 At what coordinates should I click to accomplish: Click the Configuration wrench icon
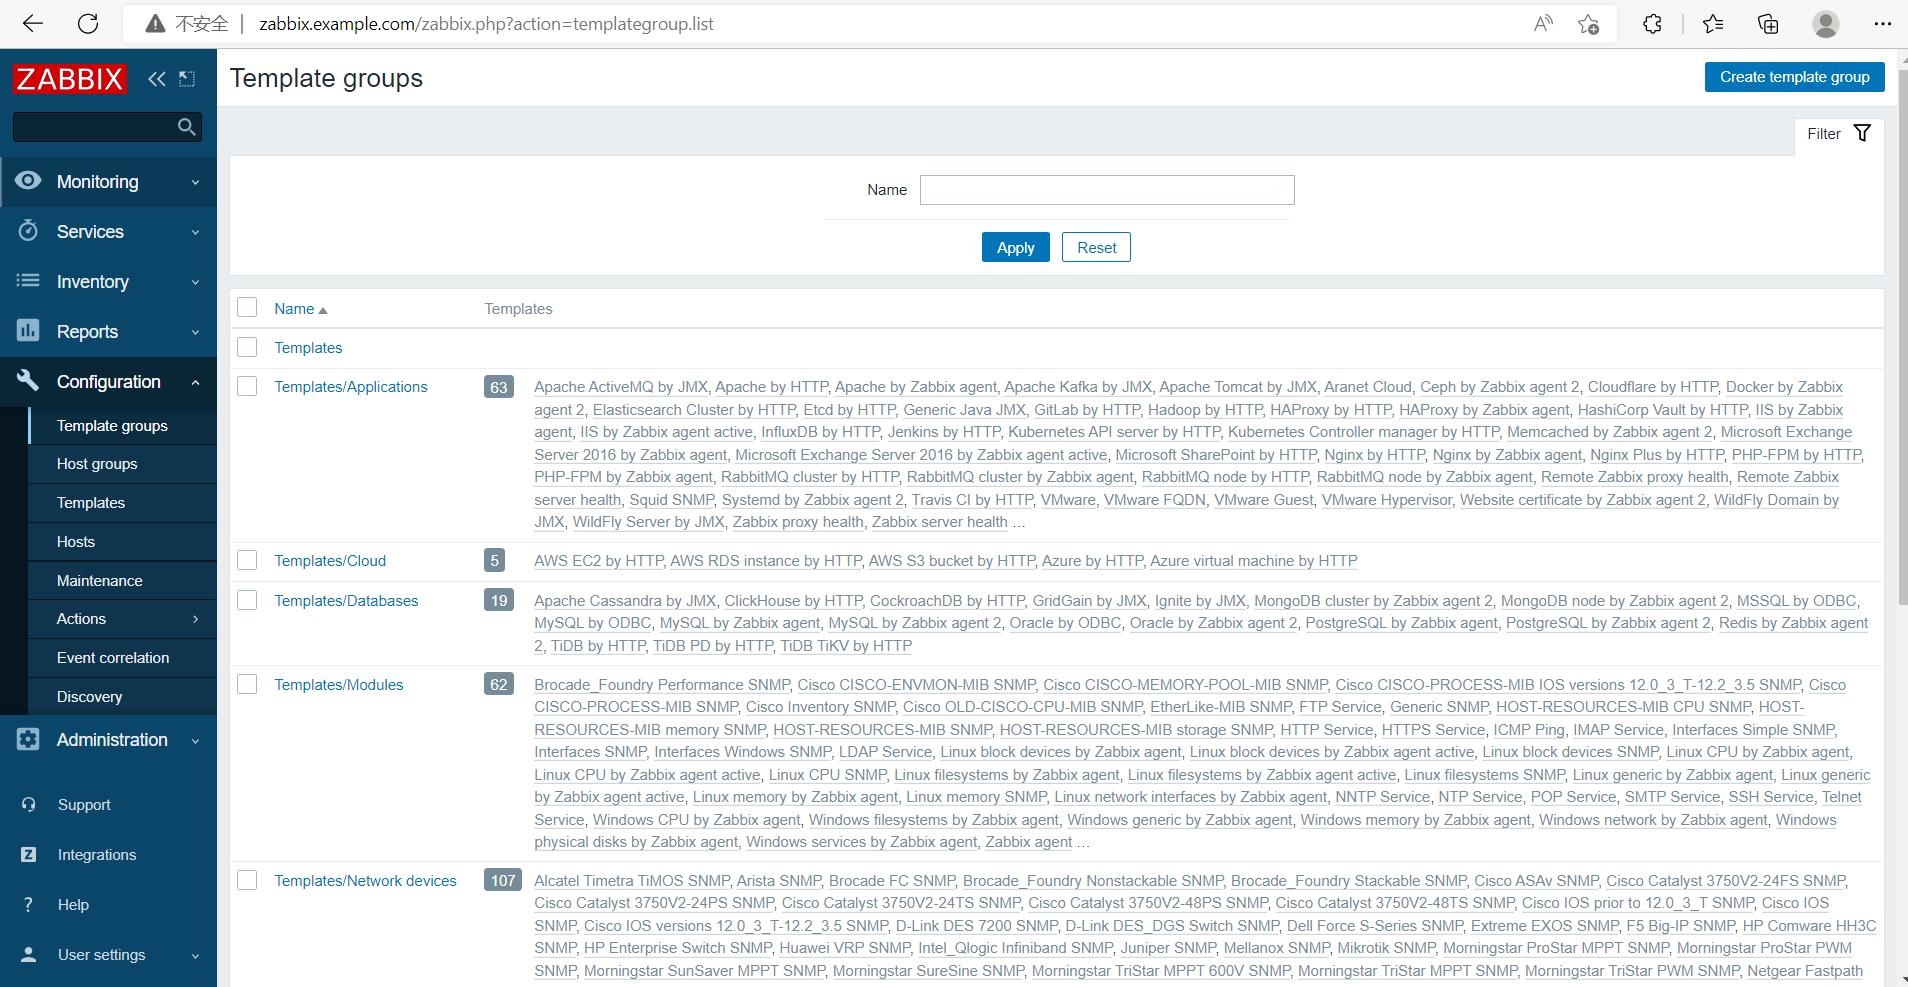click(28, 381)
